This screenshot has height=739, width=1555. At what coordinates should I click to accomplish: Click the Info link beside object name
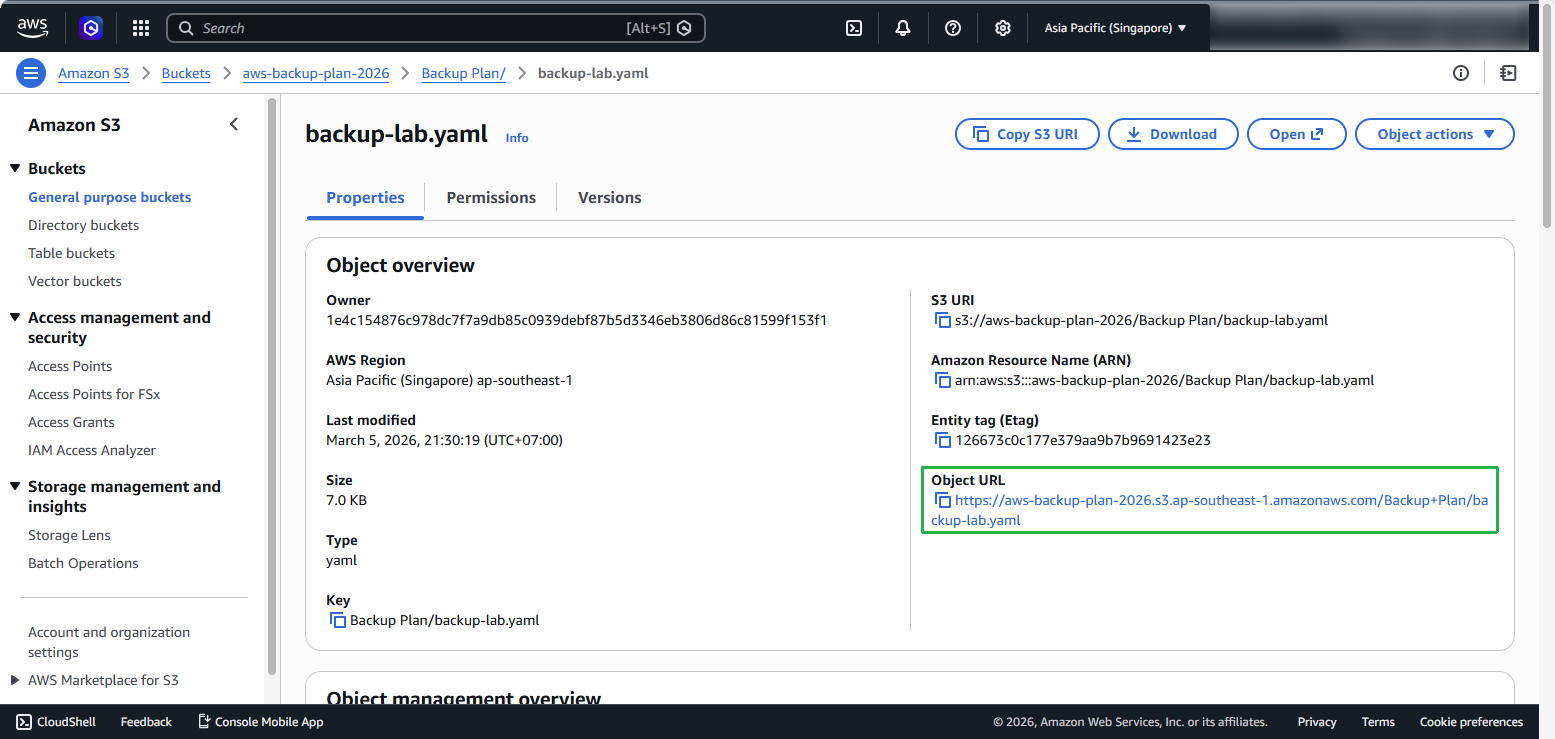tap(517, 138)
